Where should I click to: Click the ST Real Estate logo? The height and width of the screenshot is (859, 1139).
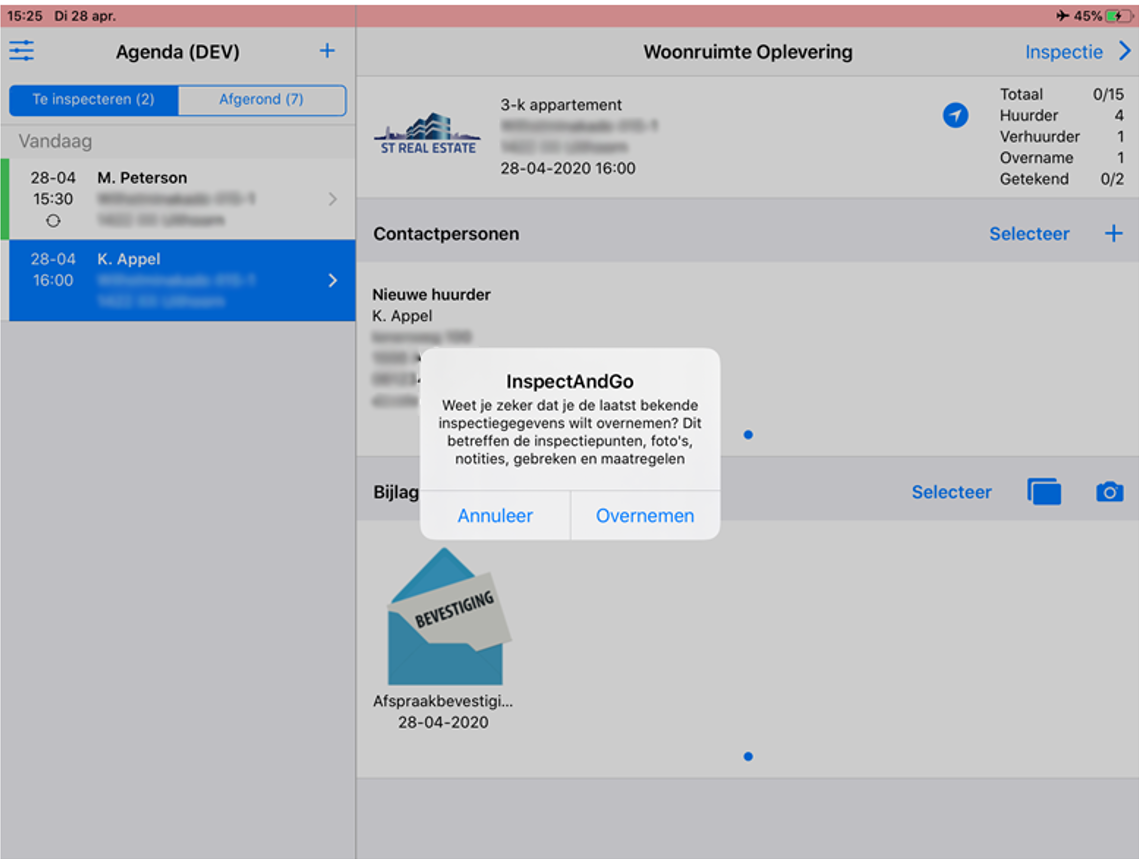coord(427,134)
